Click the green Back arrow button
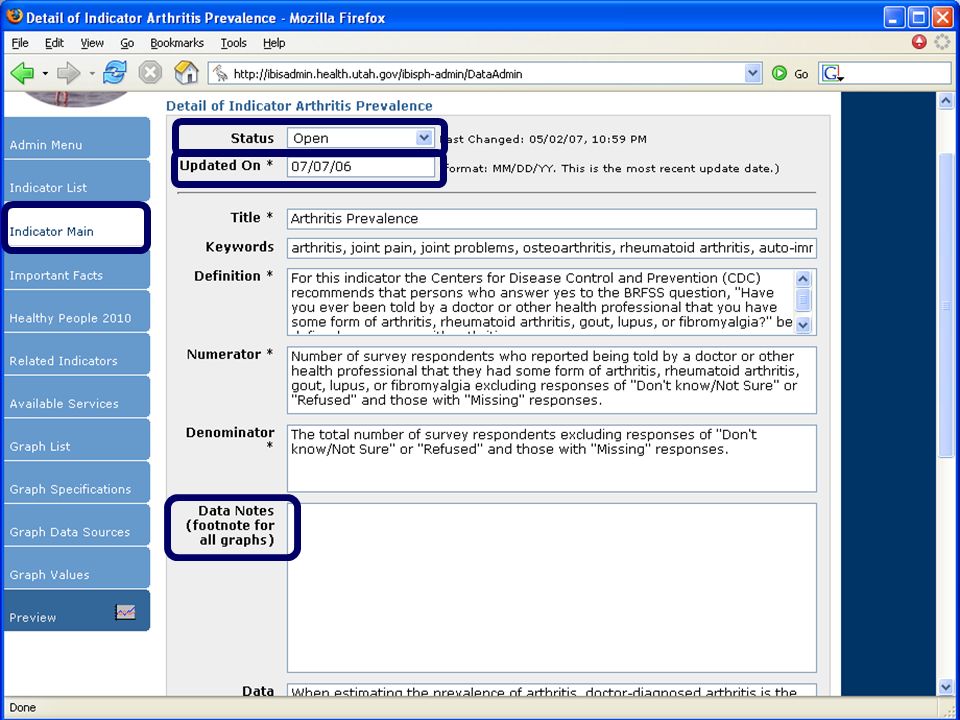 (x=23, y=73)
